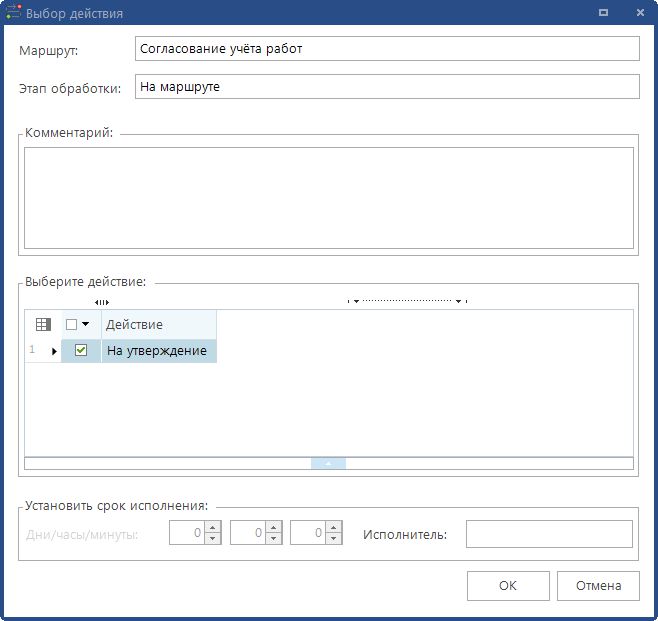Uncheck the На утверждение checkbox
Image resolution: width=658 pixels, height=621 pixels.
pos(81,350)
